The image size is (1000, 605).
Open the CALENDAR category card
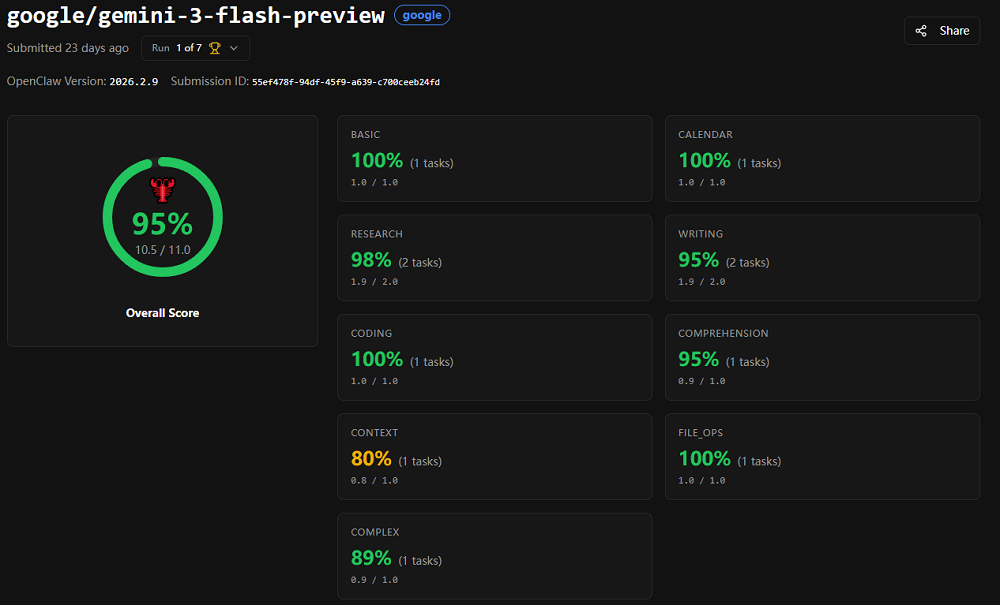[822, 158]
